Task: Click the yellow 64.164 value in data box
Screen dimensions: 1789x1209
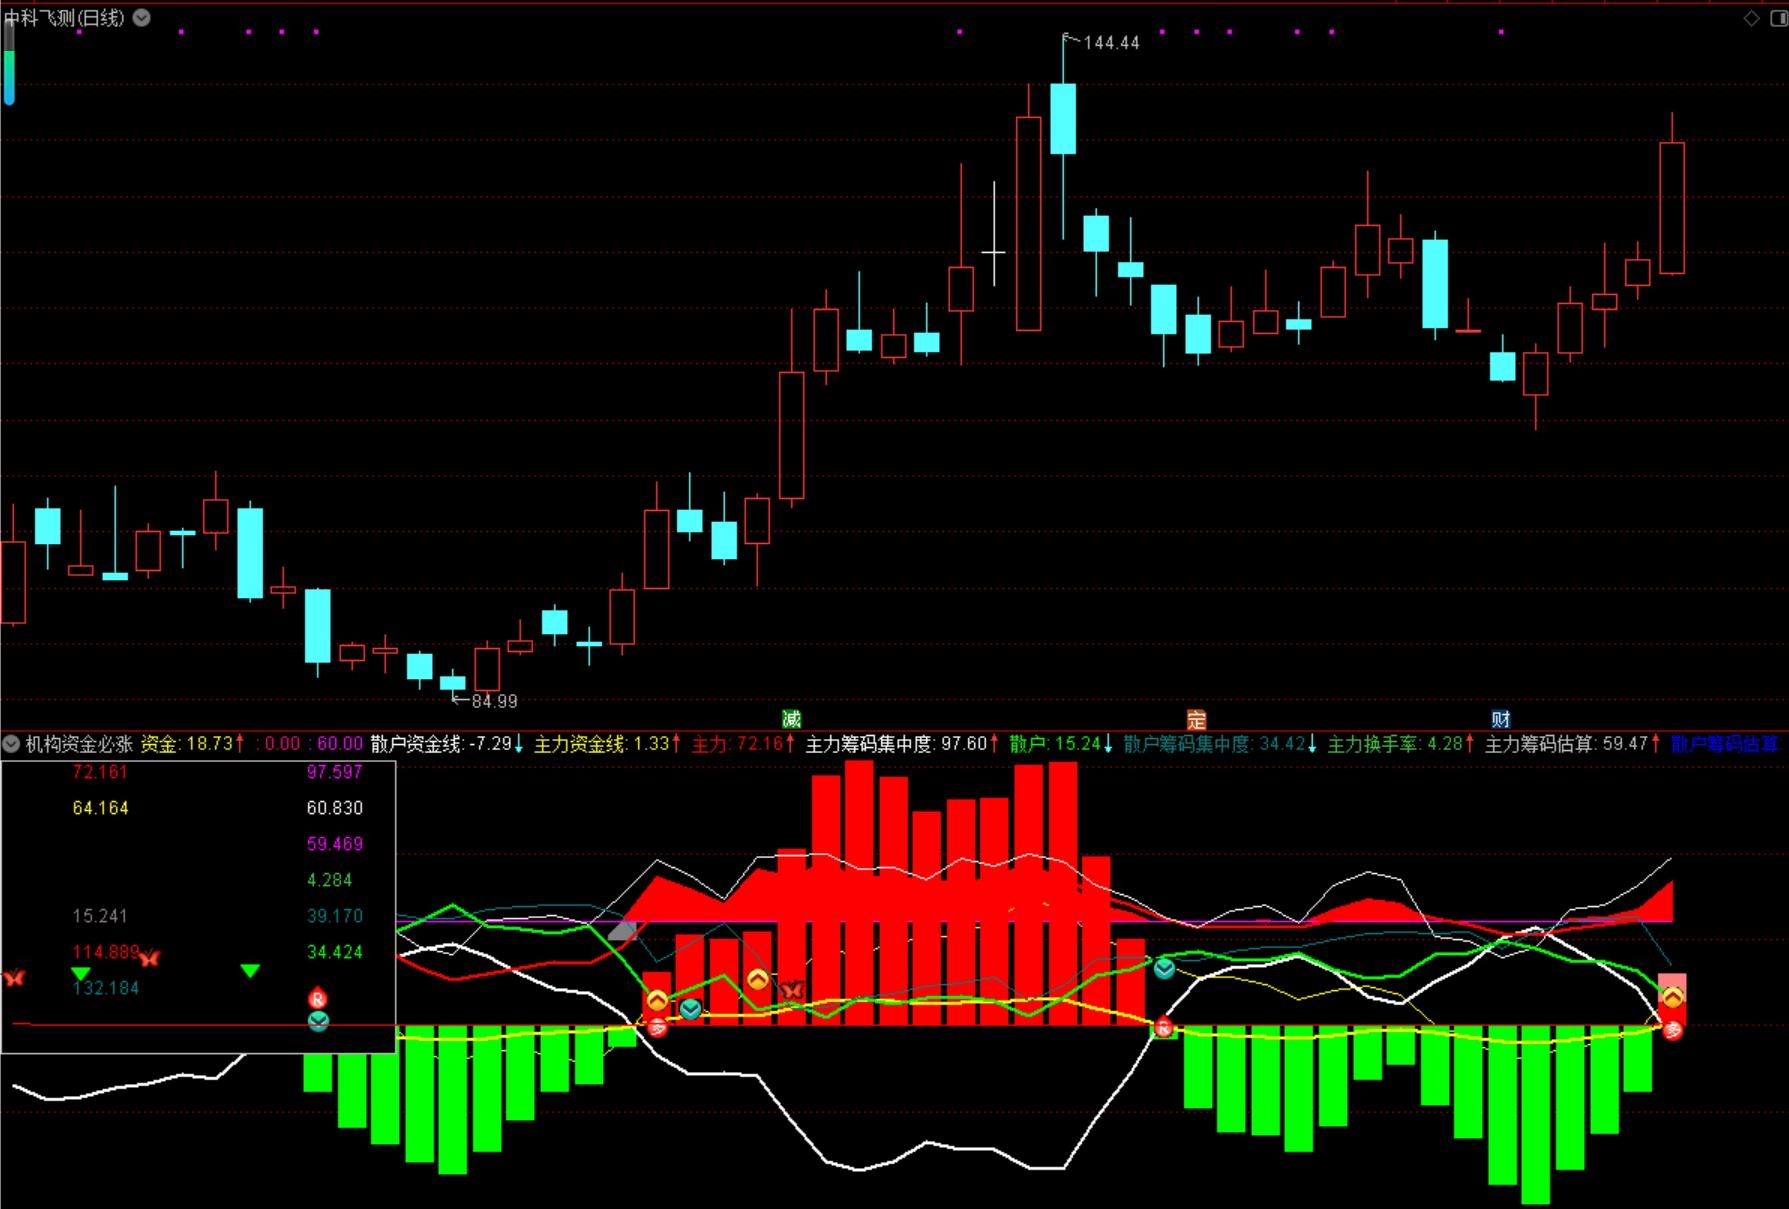Action: (100, 807)
